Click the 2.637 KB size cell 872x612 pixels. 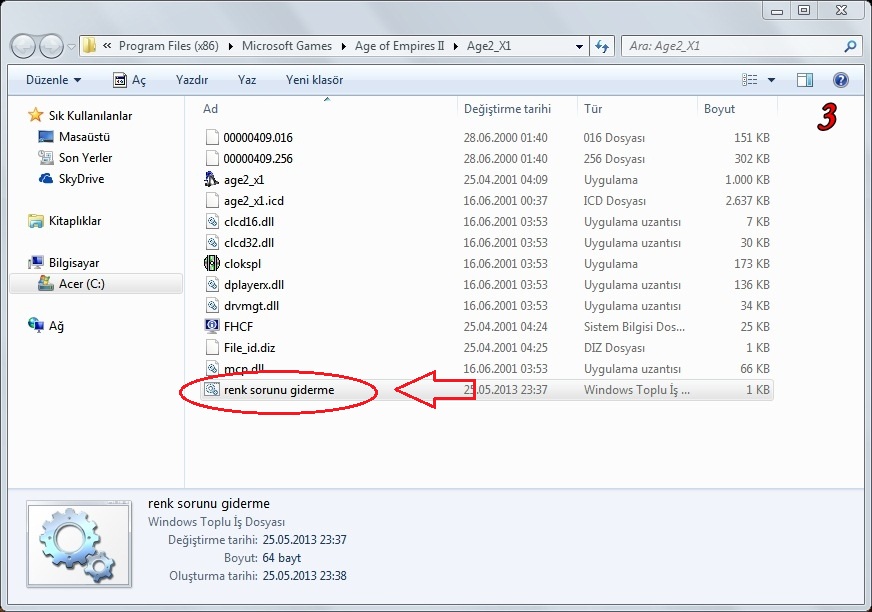coord(747,201)
